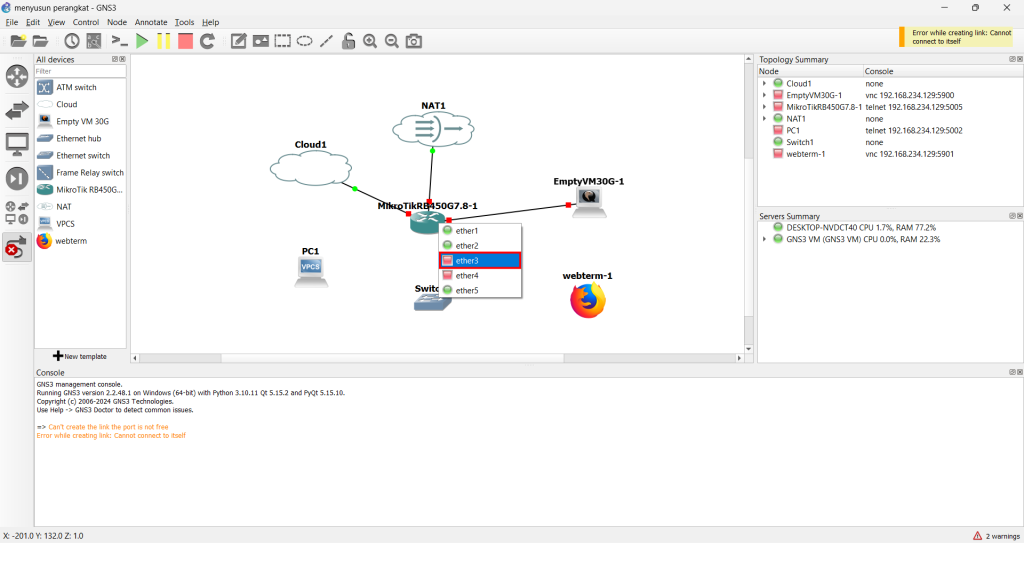Viewport: 1024px width, 576px height.
Task: Expand MikroTikRB450G7.8-1 in Topology Summary
Action: pyautogui.click(x=764, y=107)
